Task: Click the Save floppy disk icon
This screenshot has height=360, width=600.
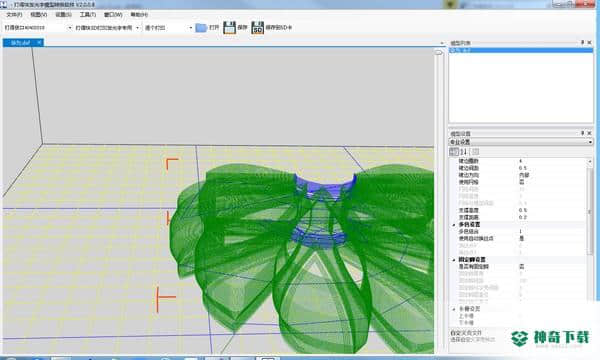Action: pyautogui.click(x=229, y=28)
